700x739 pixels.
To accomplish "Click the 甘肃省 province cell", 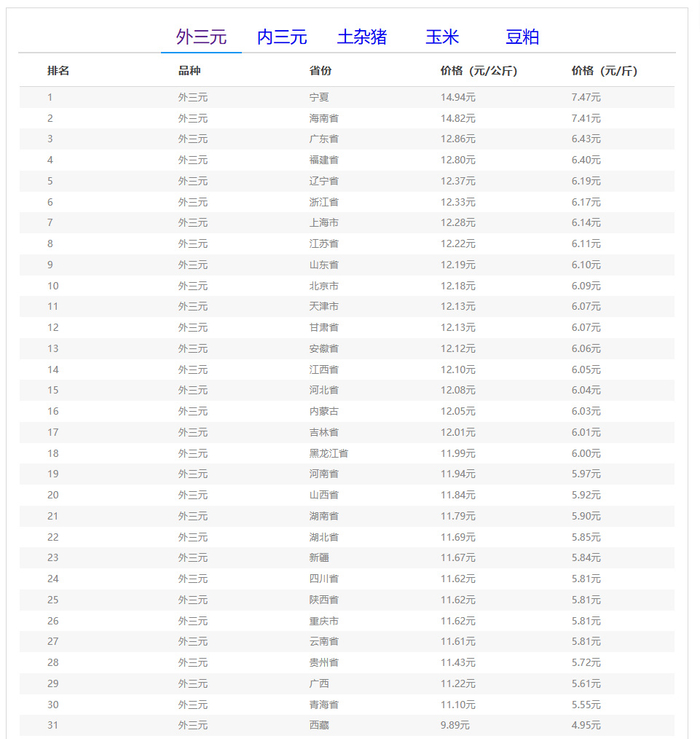I will point(324,328).
